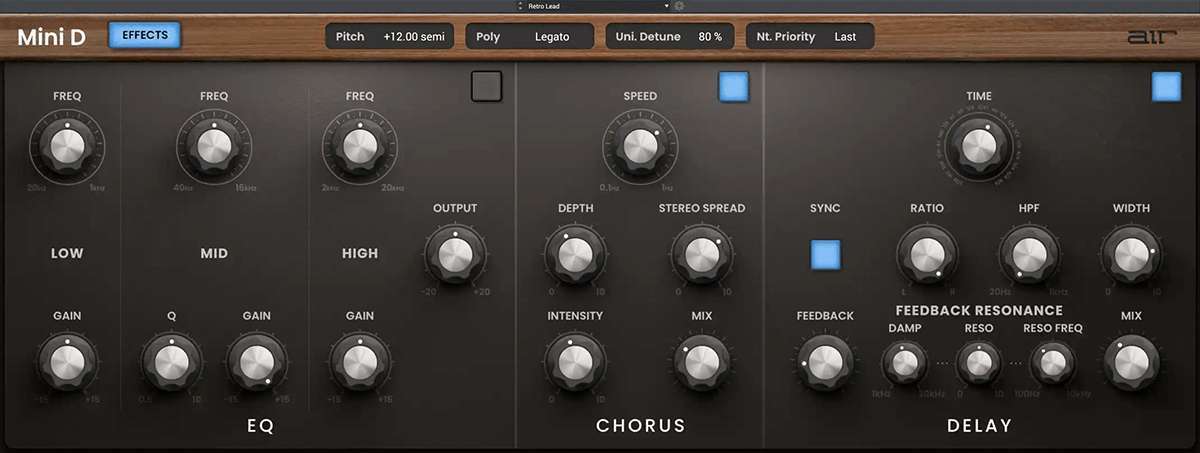Image resolution: width=1200 pixels, height=453 pixels.
Task: Disable the Chorus section power toggle
Action: (x=733, y=87)
